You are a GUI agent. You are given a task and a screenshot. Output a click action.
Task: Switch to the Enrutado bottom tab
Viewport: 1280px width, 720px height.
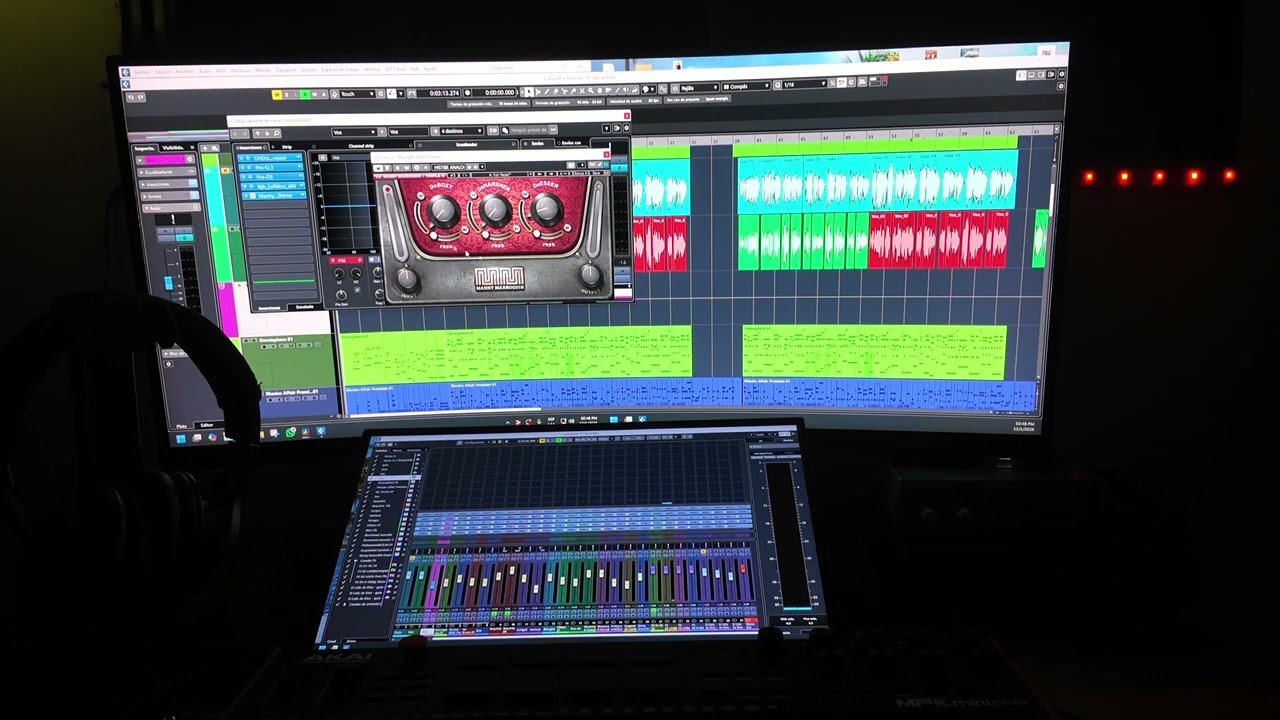[x=305, y=307]
